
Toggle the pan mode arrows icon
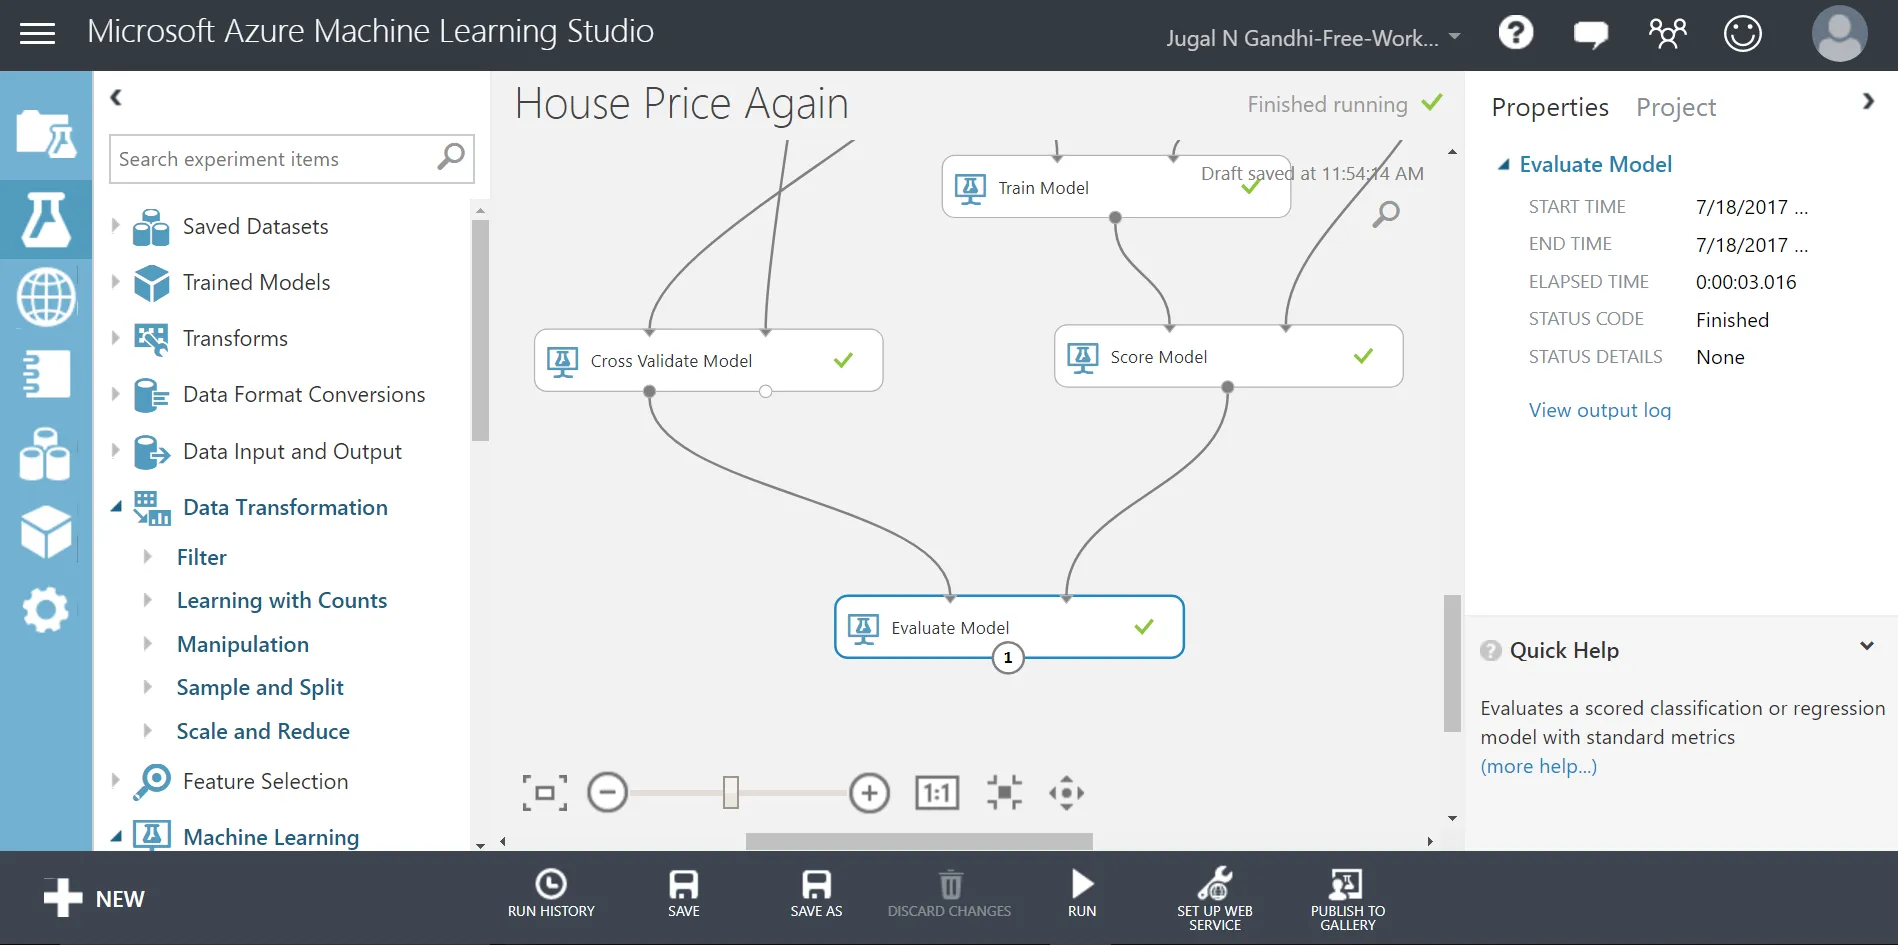pos(1066,793)
